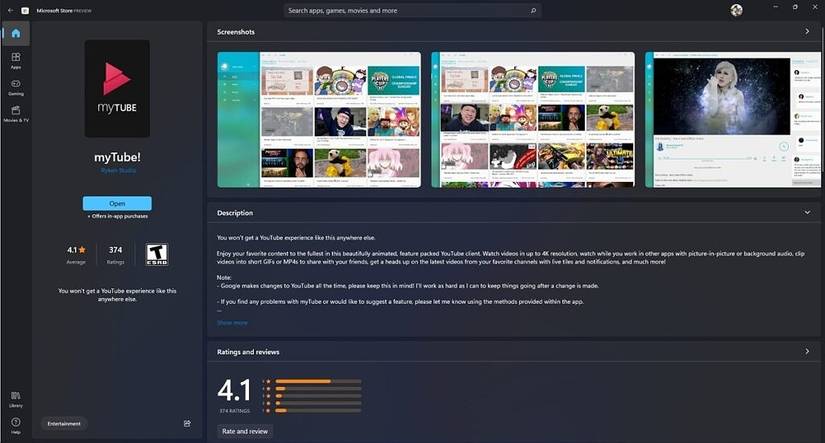Image resolution: width=825 pixels, height=443 pixels.
Task: Click into the search apps field
Action: 412,11
